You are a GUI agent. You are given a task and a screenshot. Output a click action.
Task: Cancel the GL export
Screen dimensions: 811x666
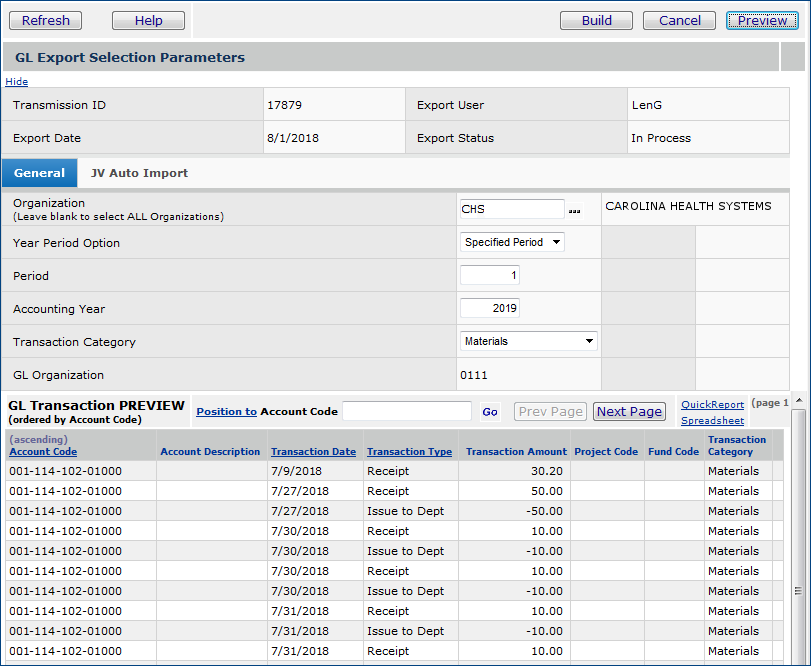[679, 20]
